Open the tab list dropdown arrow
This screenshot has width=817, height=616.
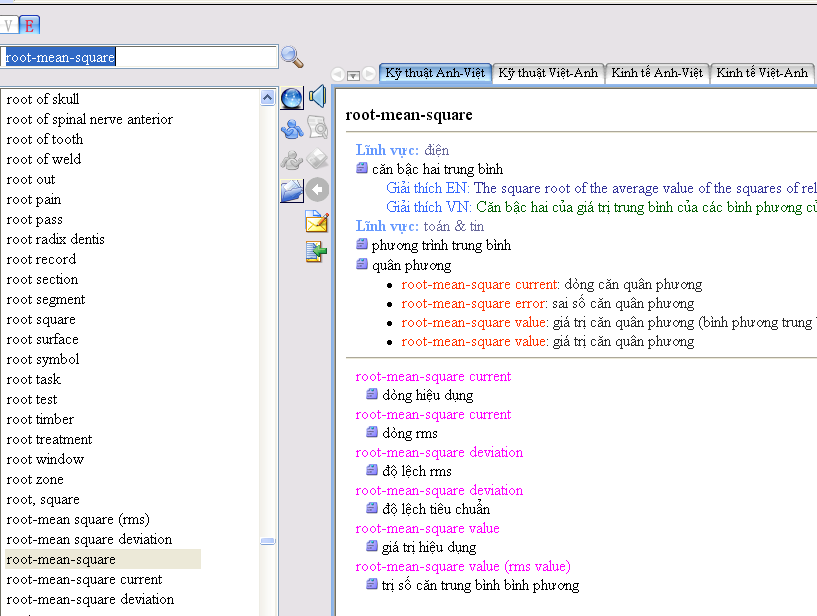pos(353,76)
